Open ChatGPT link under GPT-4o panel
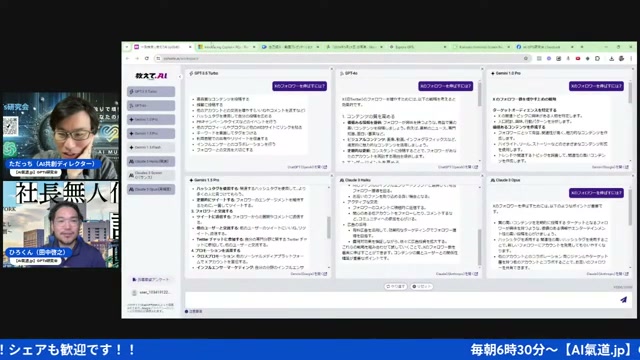 click(458, 167)
